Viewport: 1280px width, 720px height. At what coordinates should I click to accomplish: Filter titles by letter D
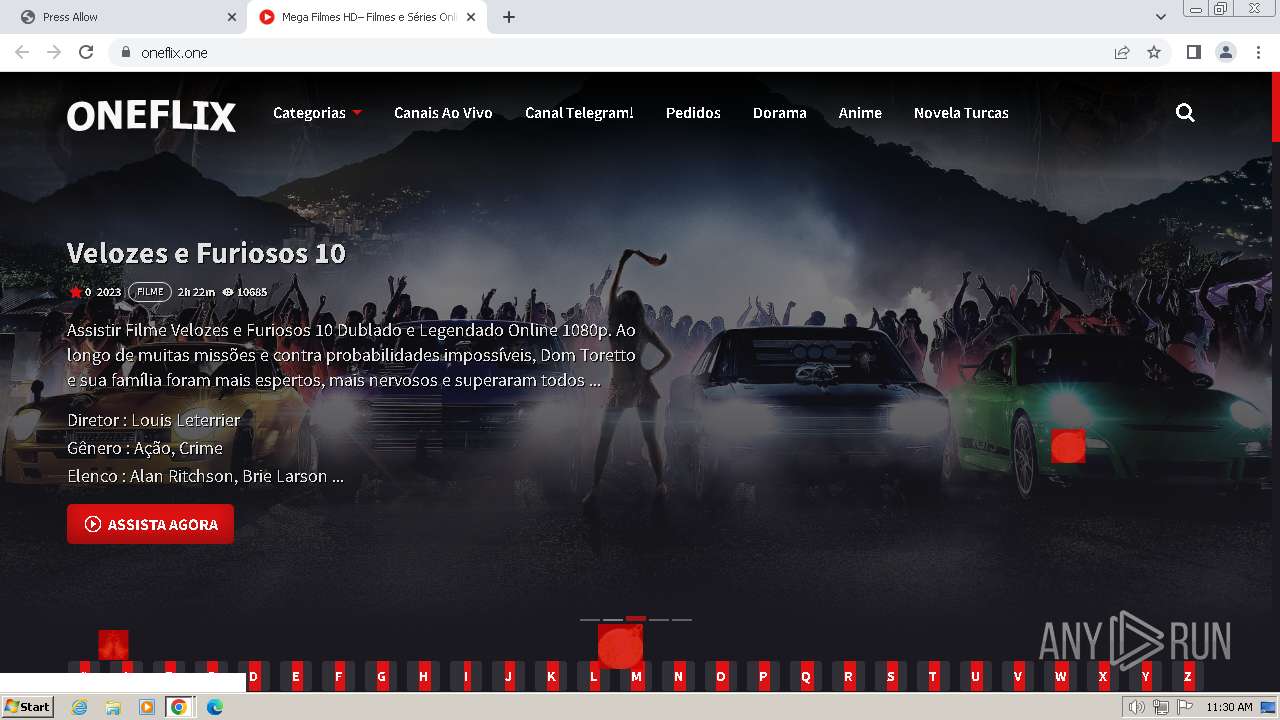point(253,677)
